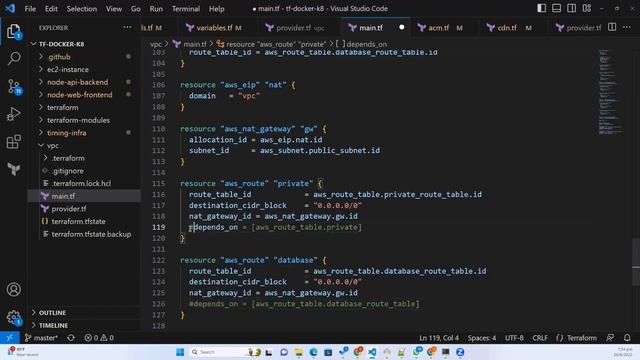The height and width of the screenshot is (360, 640).
Task: Open the Selection menu
Action: (x=82, y=9)
